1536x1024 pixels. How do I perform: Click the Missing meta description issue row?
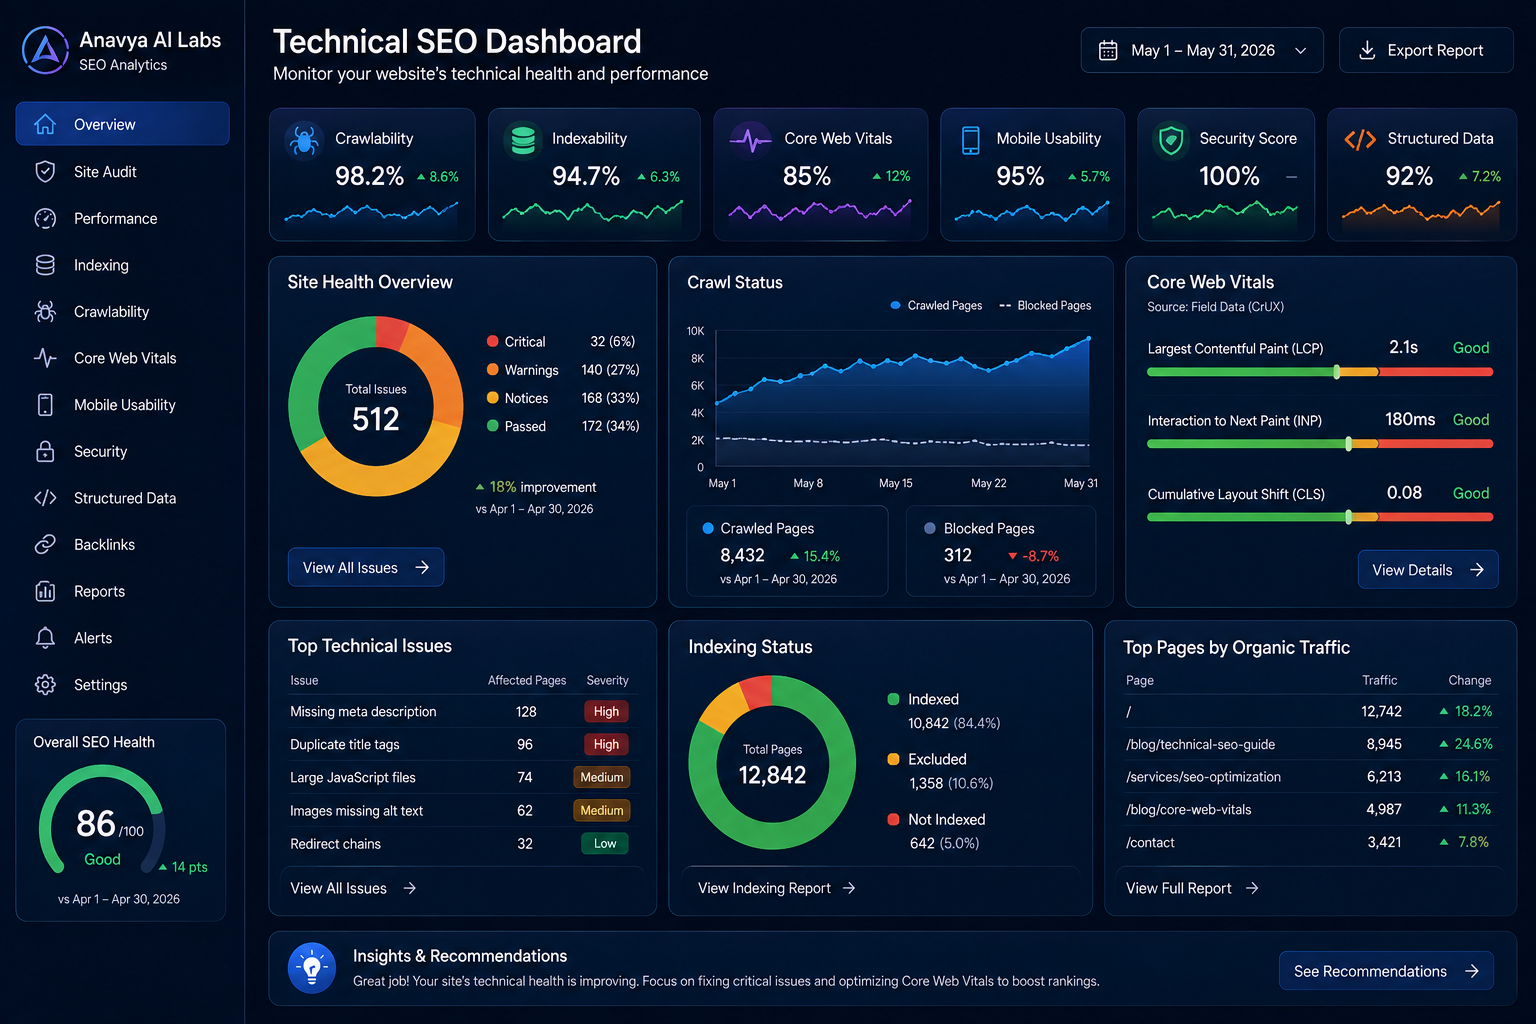461,711
